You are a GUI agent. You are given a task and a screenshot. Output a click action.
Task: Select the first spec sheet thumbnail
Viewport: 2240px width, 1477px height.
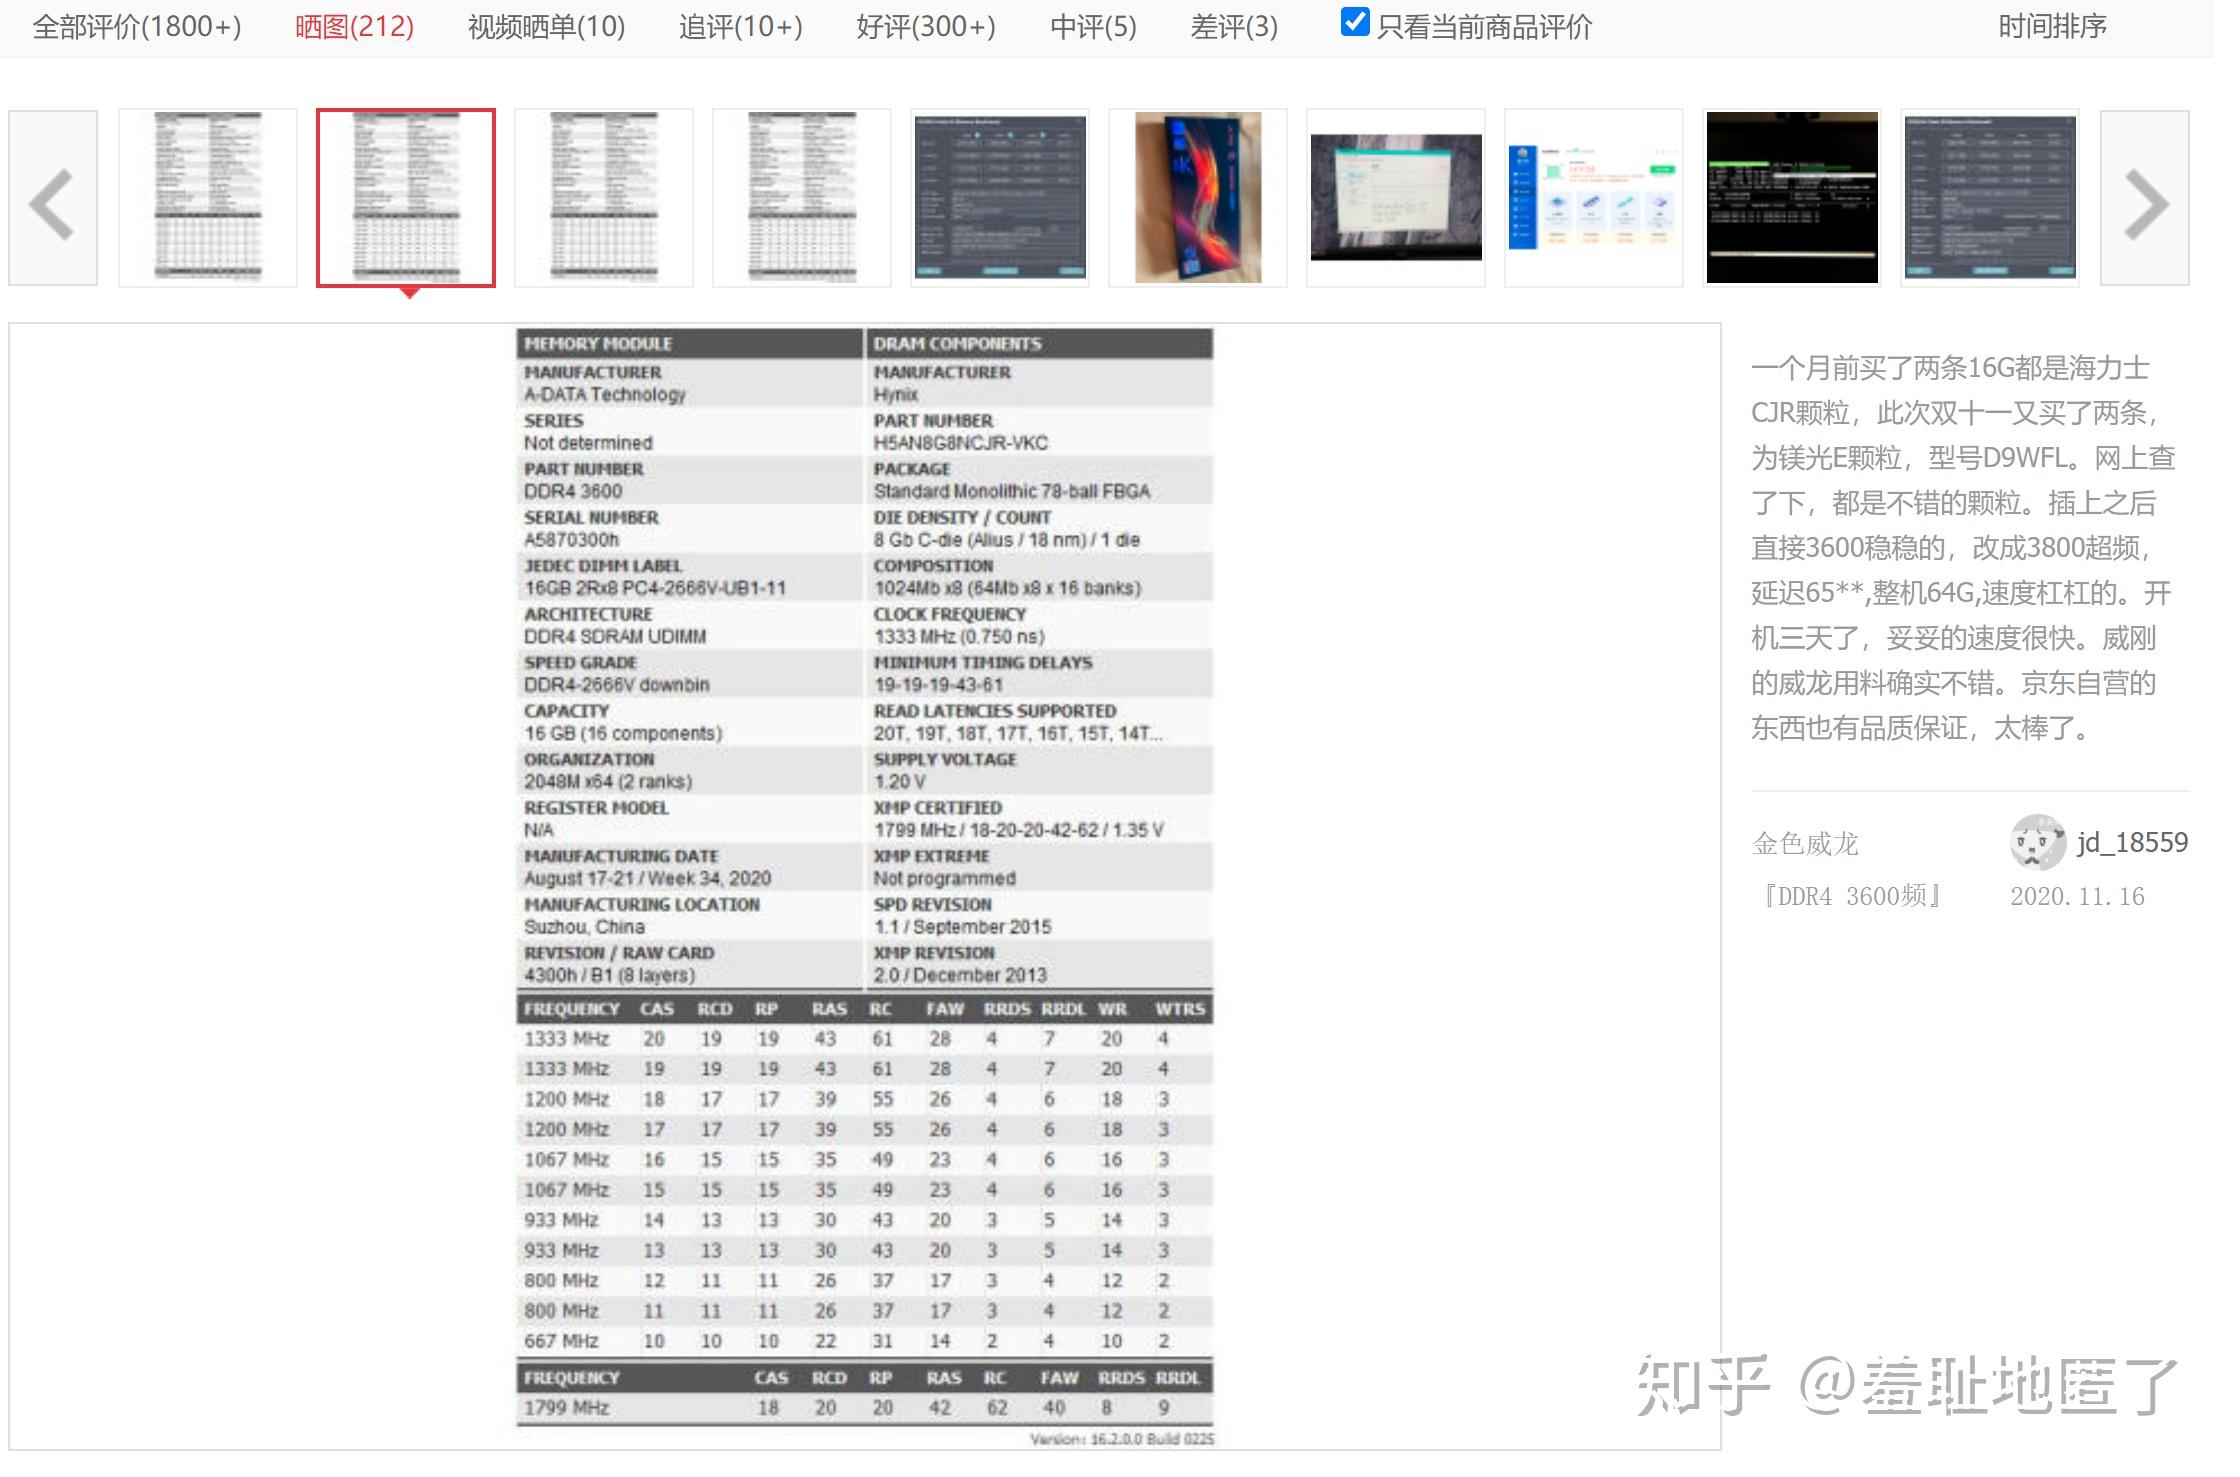pyautogui.click(x=208, y=198)
